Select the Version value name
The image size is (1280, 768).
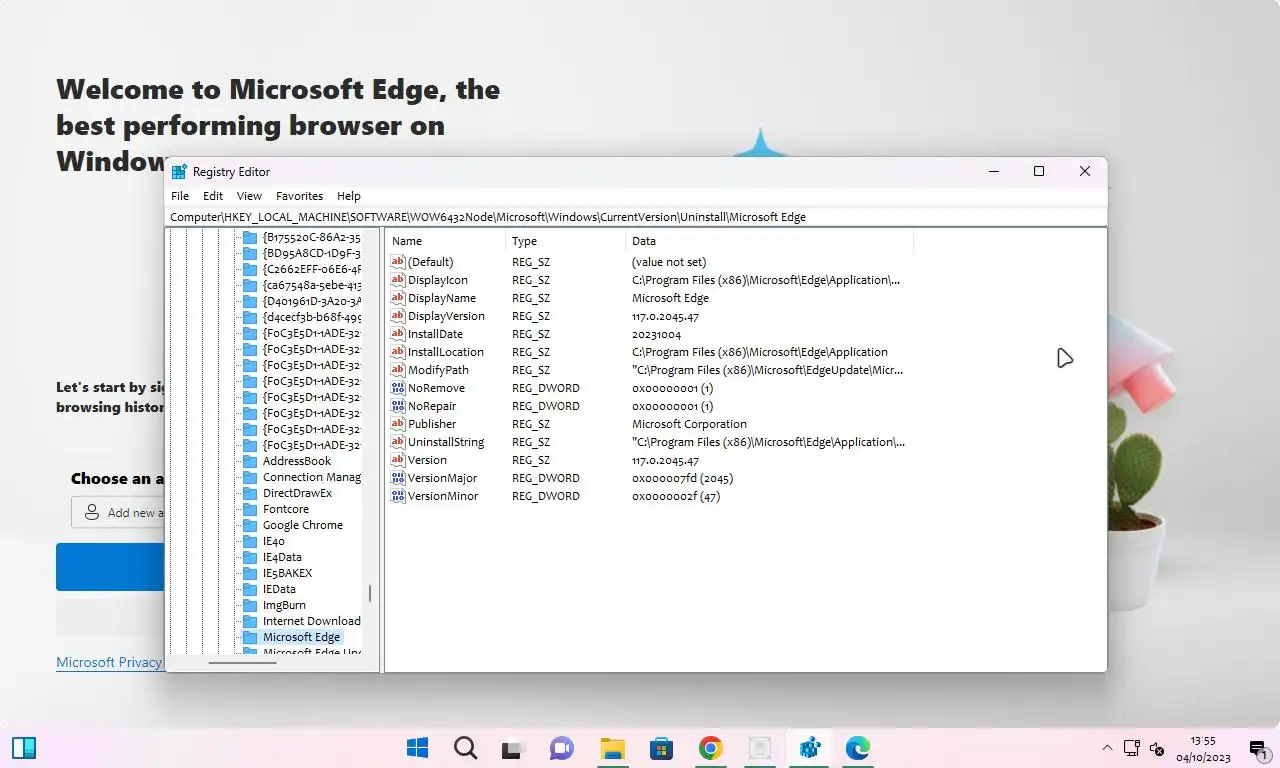pyautogui.click(x=427, y=460)
